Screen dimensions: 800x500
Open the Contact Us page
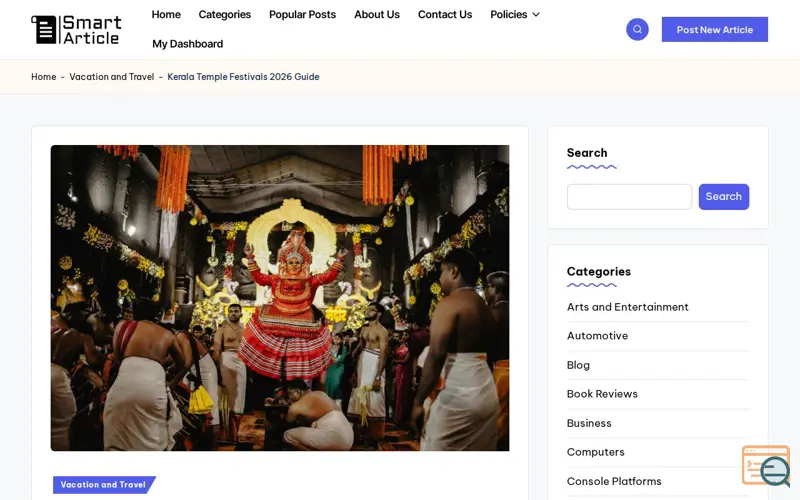[445, 15]
